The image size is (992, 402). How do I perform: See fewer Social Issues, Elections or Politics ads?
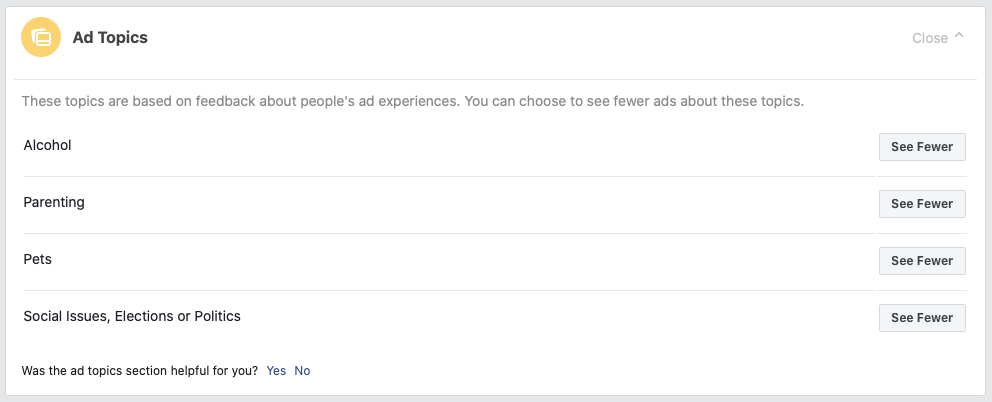(922, 318)
